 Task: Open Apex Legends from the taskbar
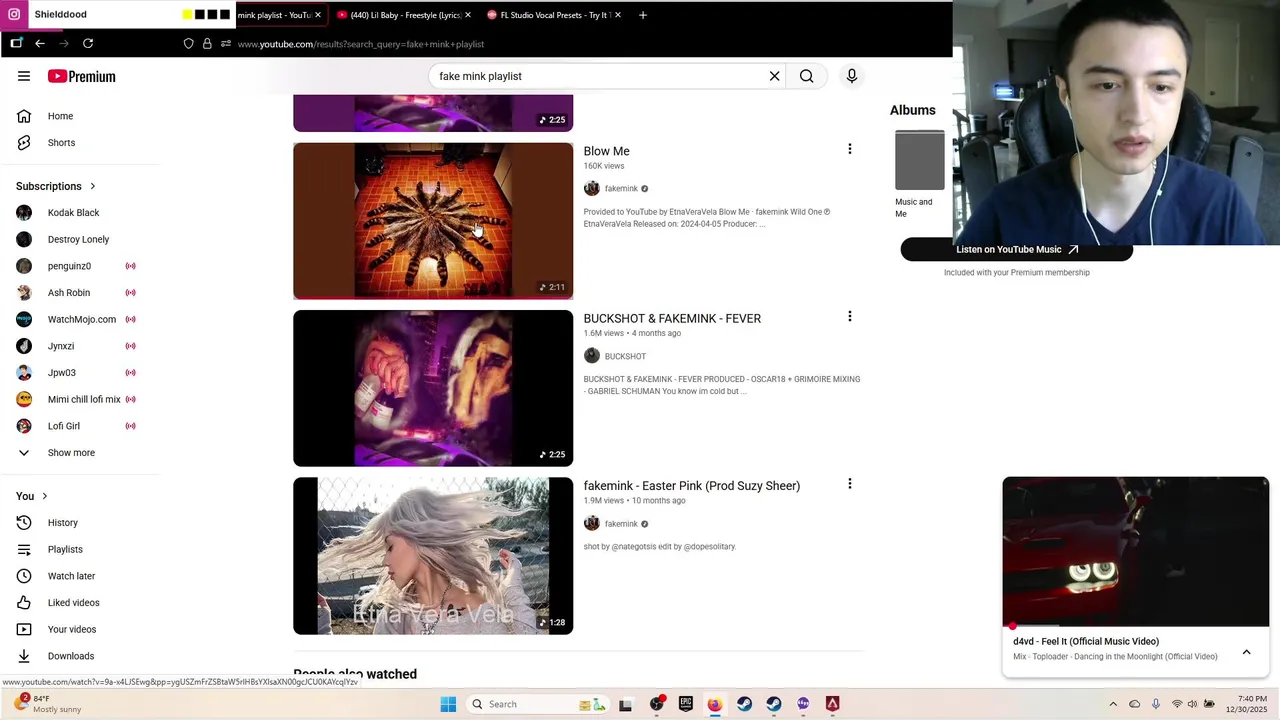832,704
